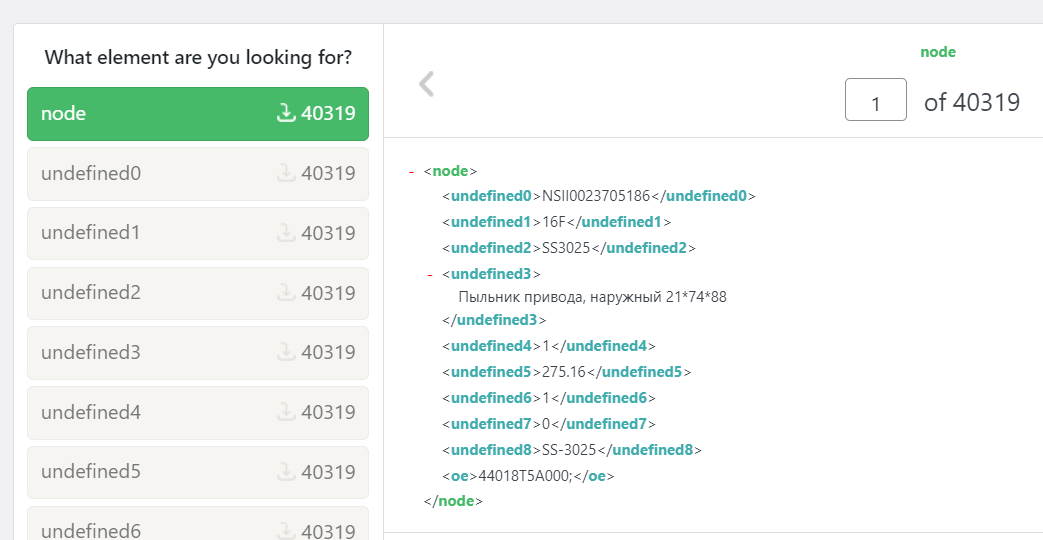Select undefined0 in the element list

(x=150, y=173)
